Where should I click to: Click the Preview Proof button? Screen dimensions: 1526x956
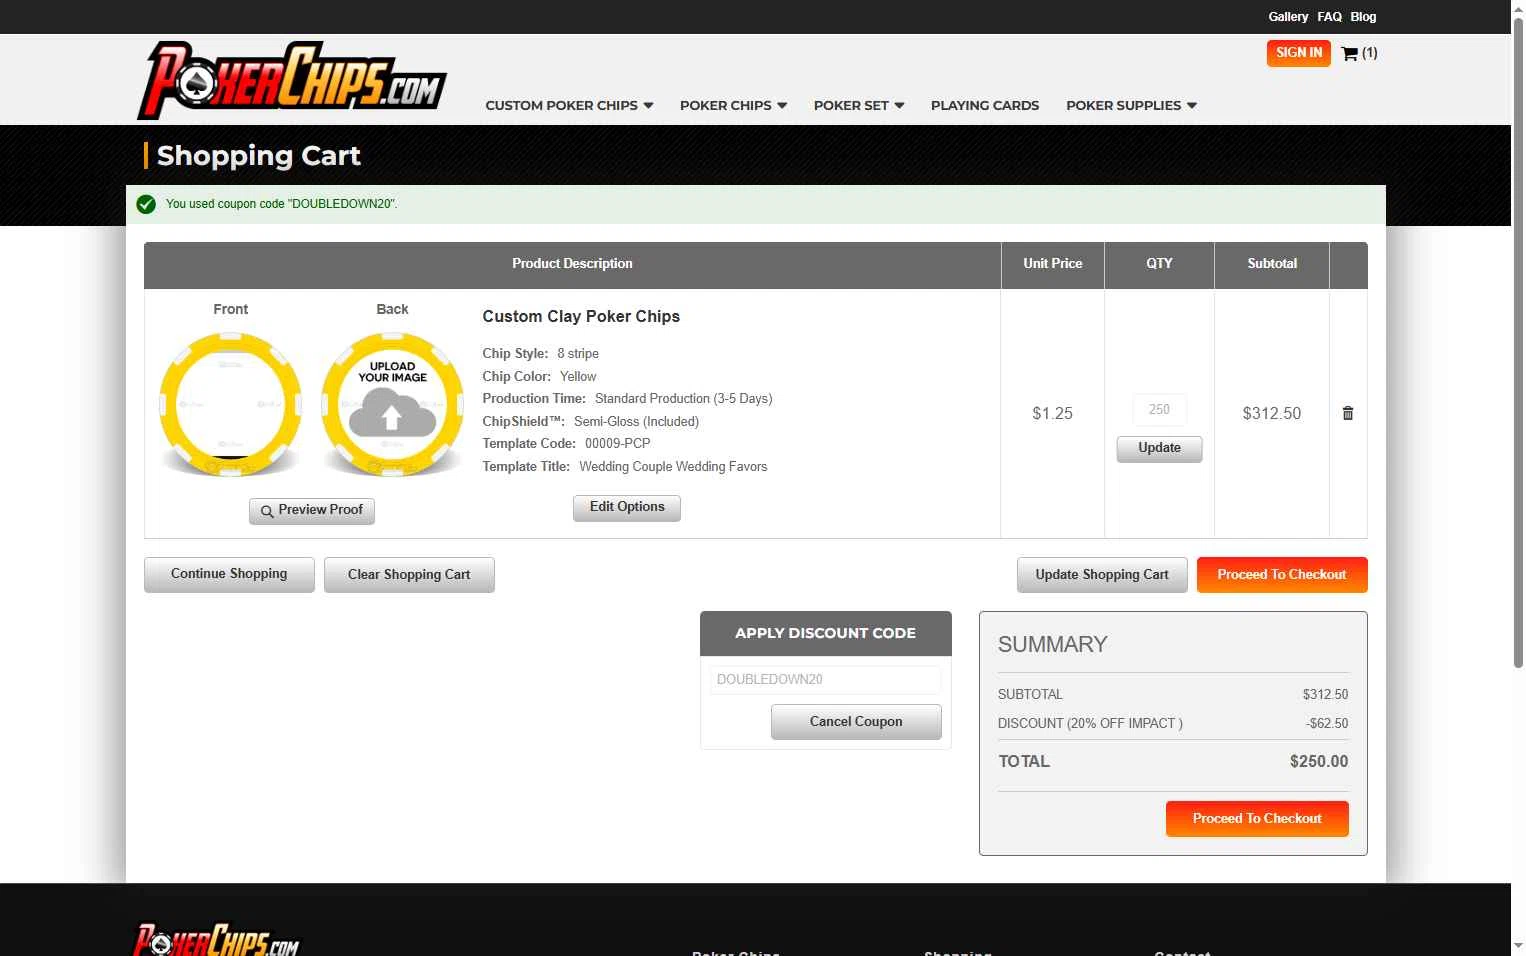coord(312,511)
